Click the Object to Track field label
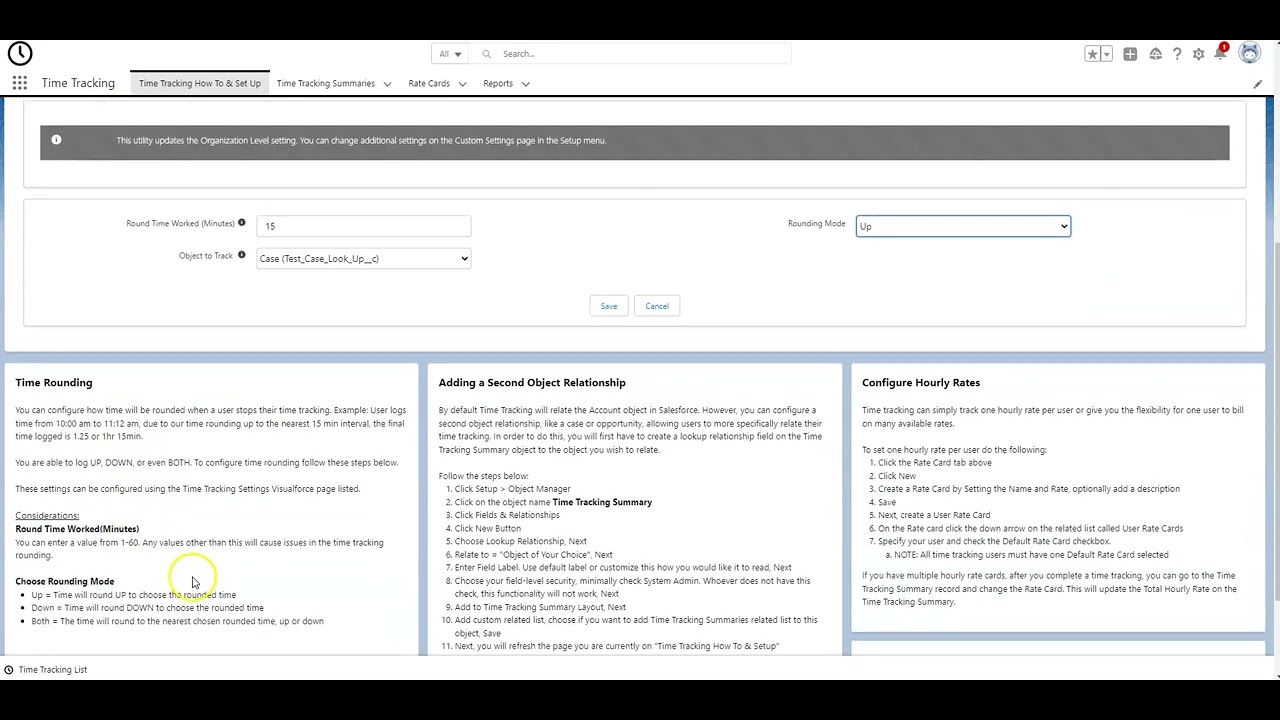Viewport: 1280px width, 720px height. (205, 256)
